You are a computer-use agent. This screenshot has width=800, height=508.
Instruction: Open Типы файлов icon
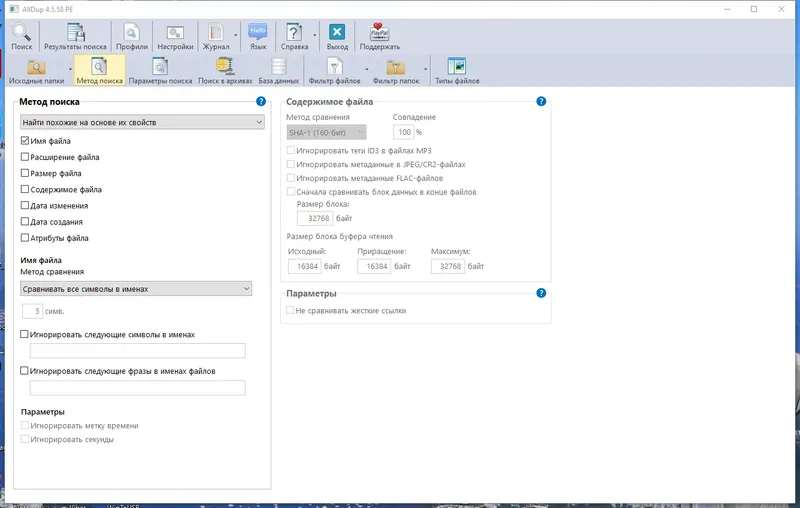pos(457,70)
